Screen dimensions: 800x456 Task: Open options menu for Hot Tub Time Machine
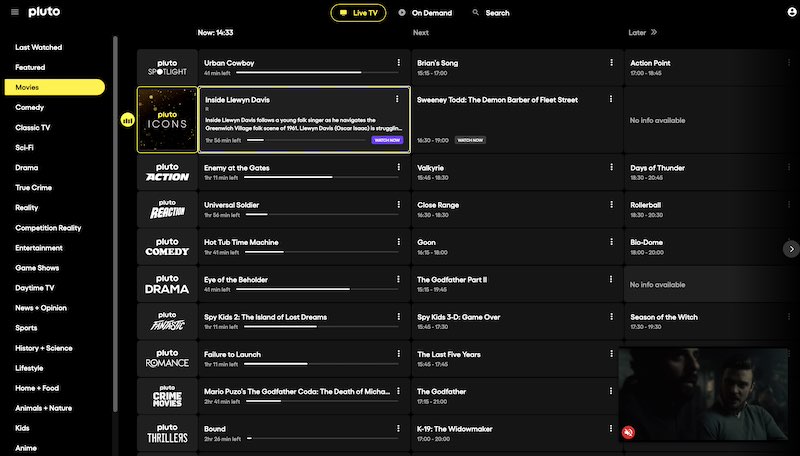(398, 241)
